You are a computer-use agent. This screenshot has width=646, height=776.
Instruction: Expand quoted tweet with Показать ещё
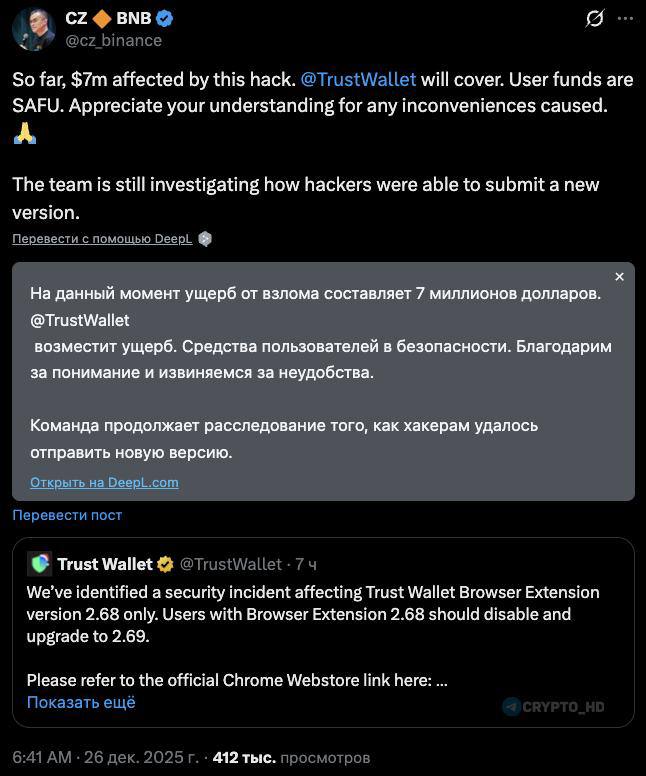click(x=81, y=702)
